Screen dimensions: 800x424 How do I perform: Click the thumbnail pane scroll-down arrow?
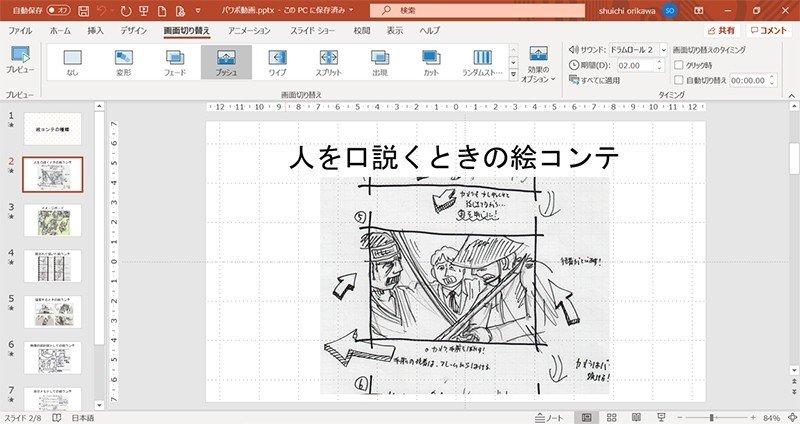[x=99, y=405]
